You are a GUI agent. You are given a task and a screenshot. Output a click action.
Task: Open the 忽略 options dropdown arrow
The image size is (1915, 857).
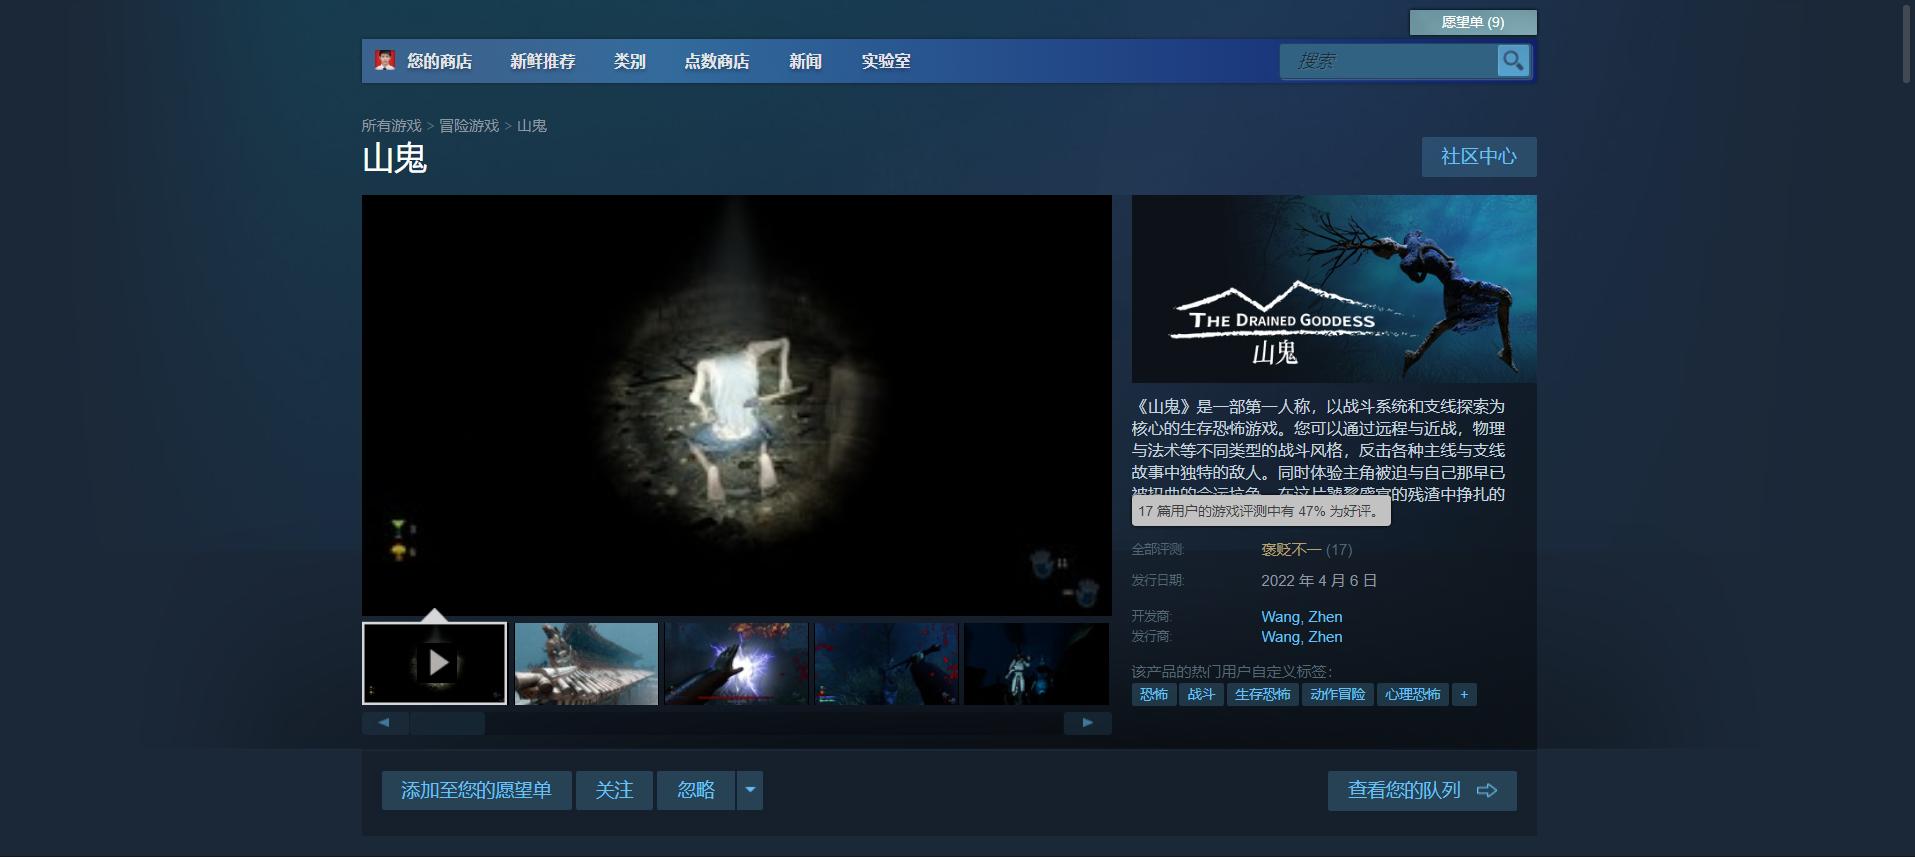coord(750,790)
